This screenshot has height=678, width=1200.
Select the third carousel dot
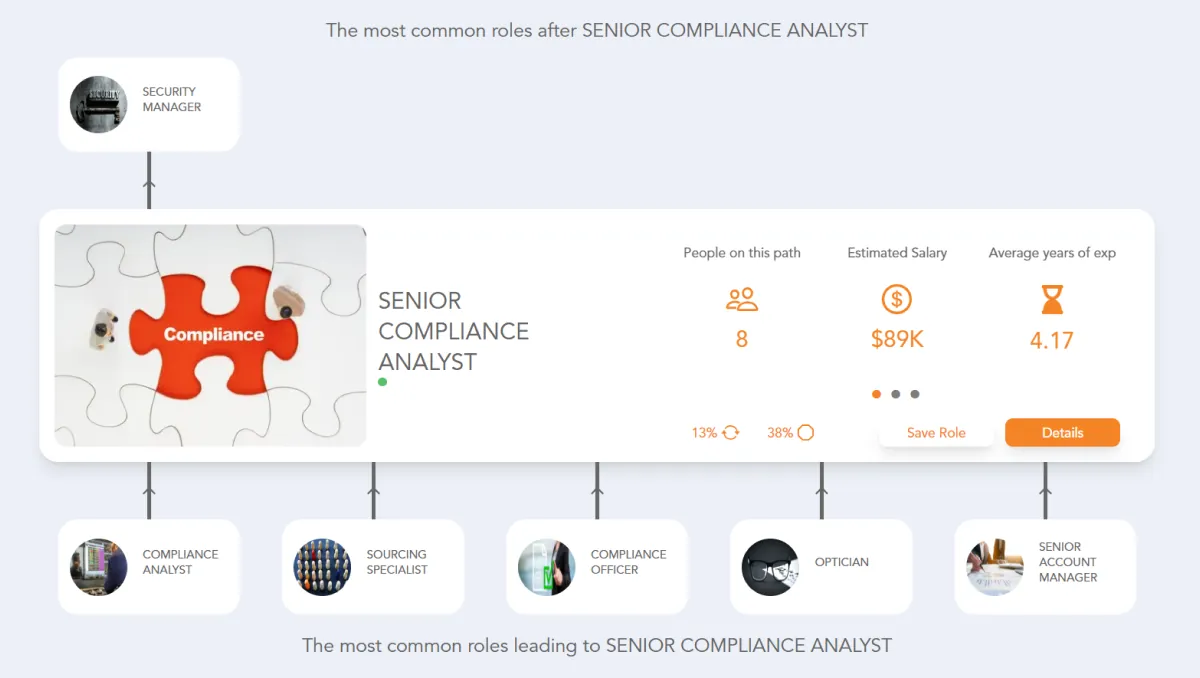[x=915, y=394]
